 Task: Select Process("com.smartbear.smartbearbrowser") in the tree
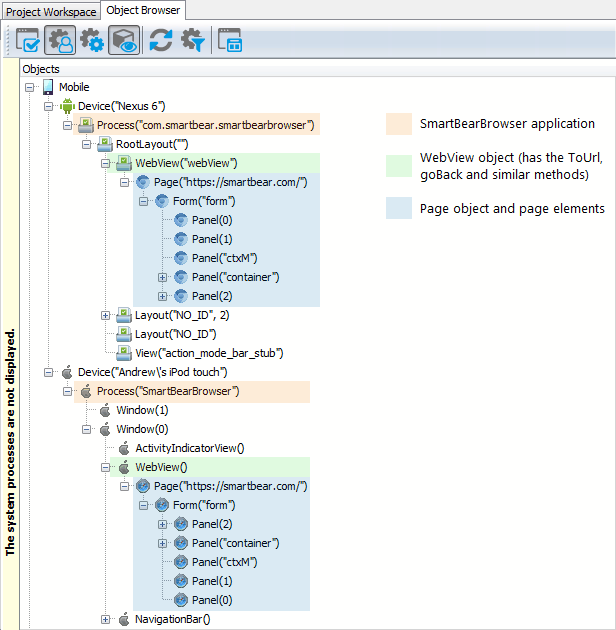point(205,125)
